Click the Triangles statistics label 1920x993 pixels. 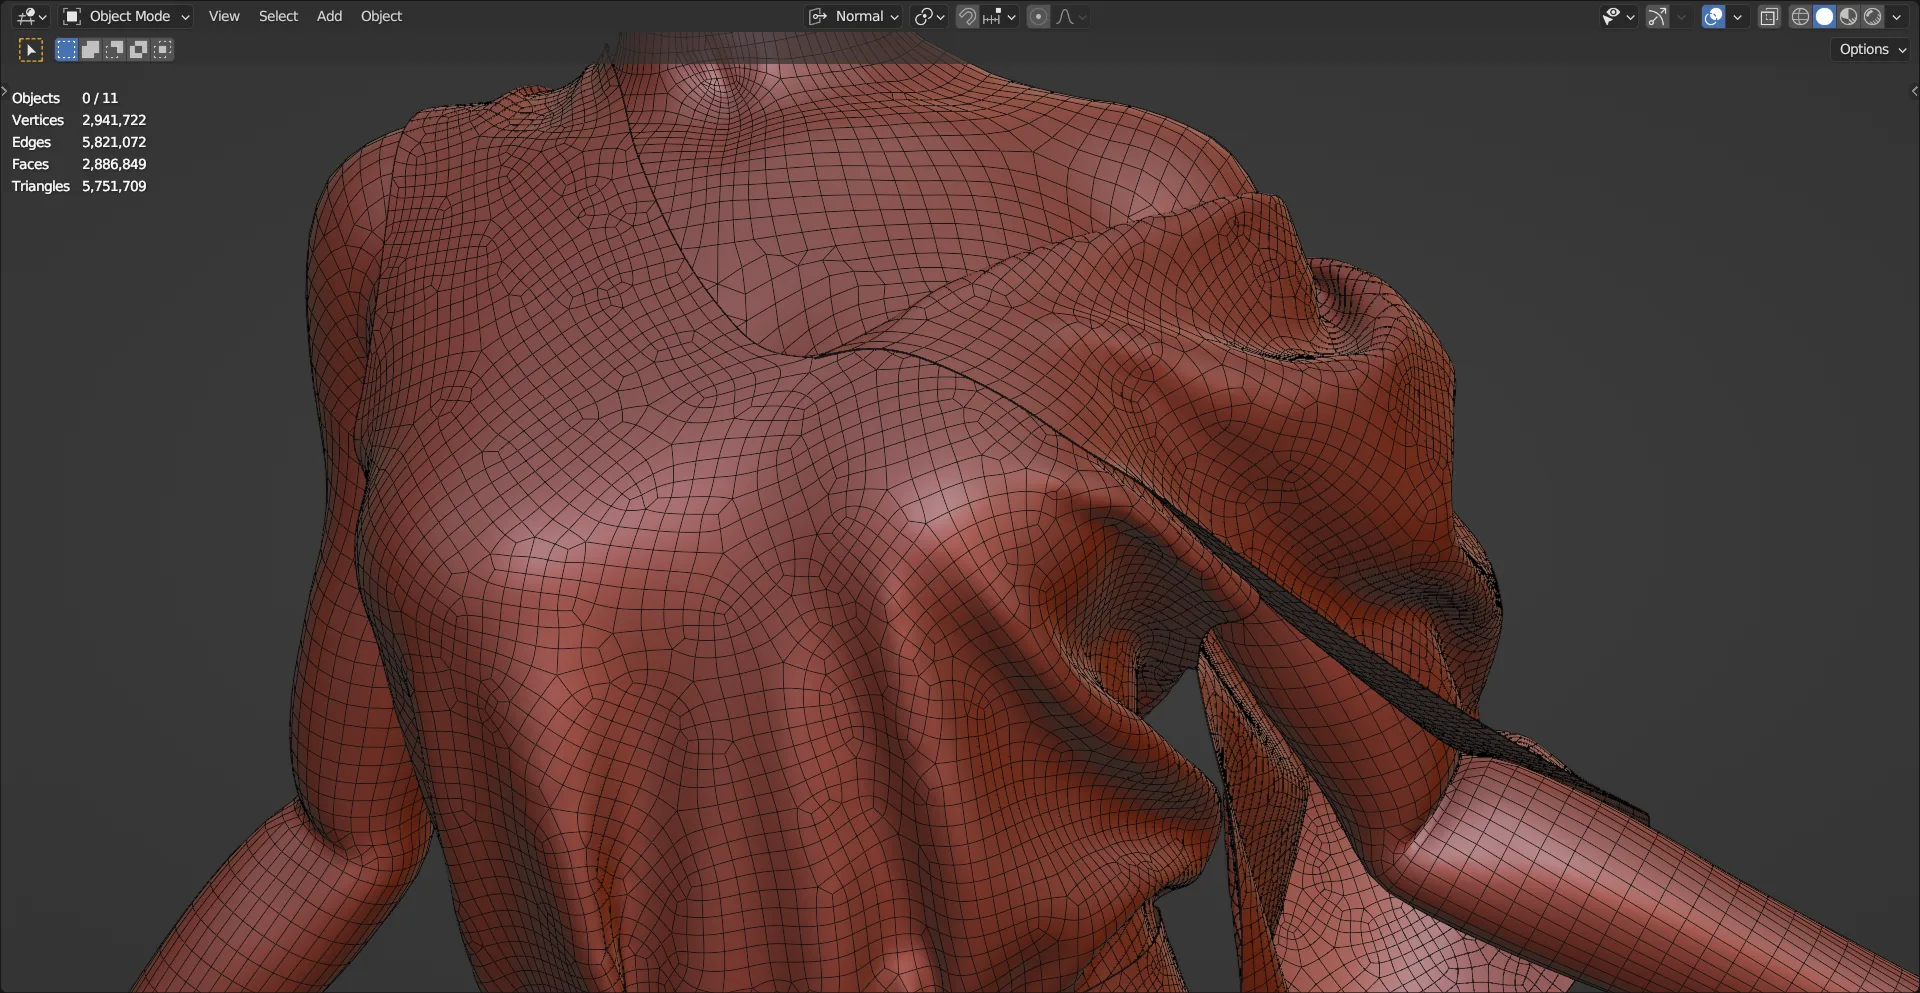41,186
